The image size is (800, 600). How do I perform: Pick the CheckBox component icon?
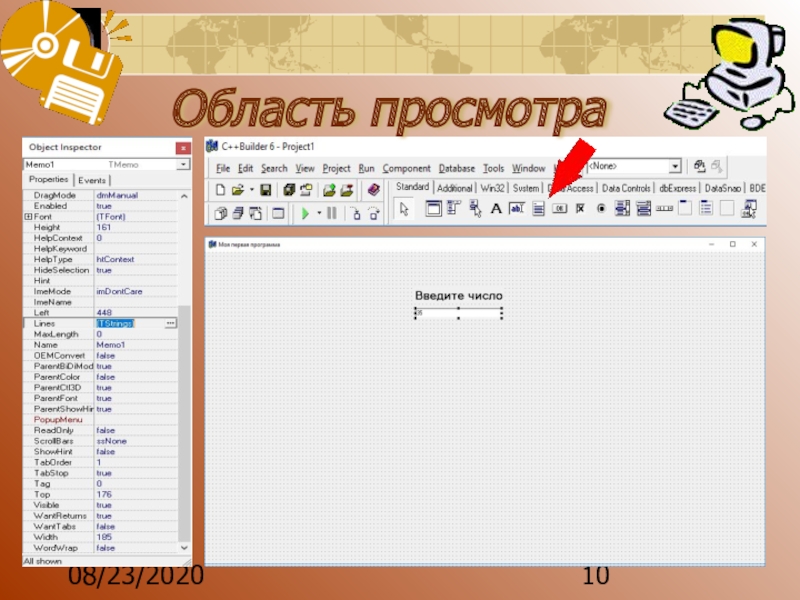point(580,209)
